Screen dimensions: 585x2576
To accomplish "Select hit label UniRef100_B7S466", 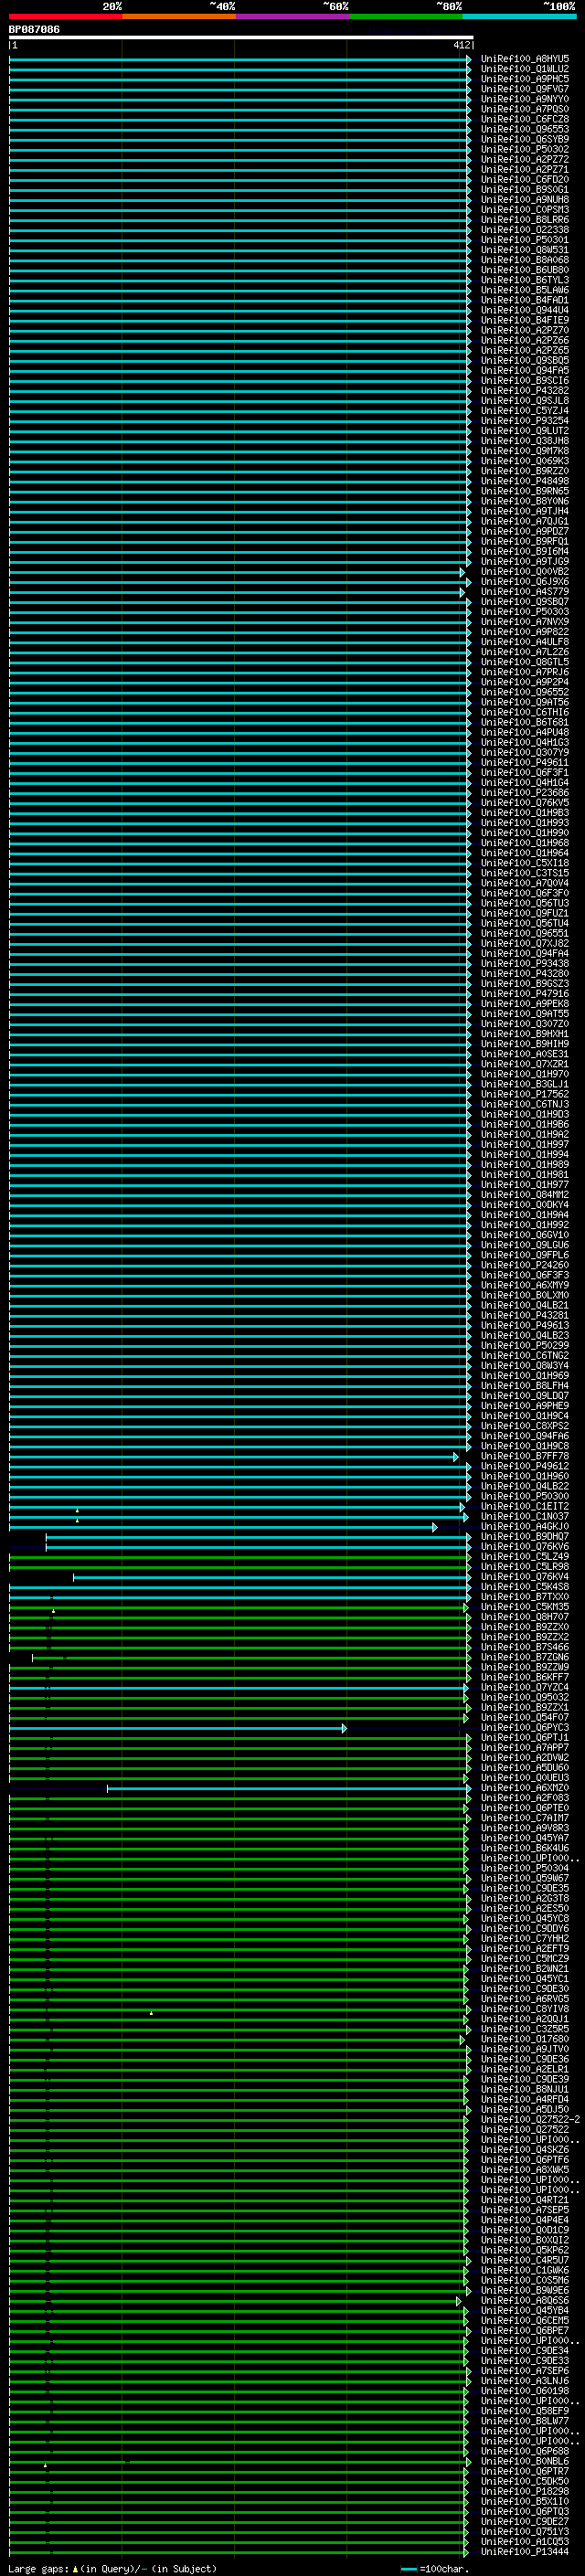I will [525, 1647].
